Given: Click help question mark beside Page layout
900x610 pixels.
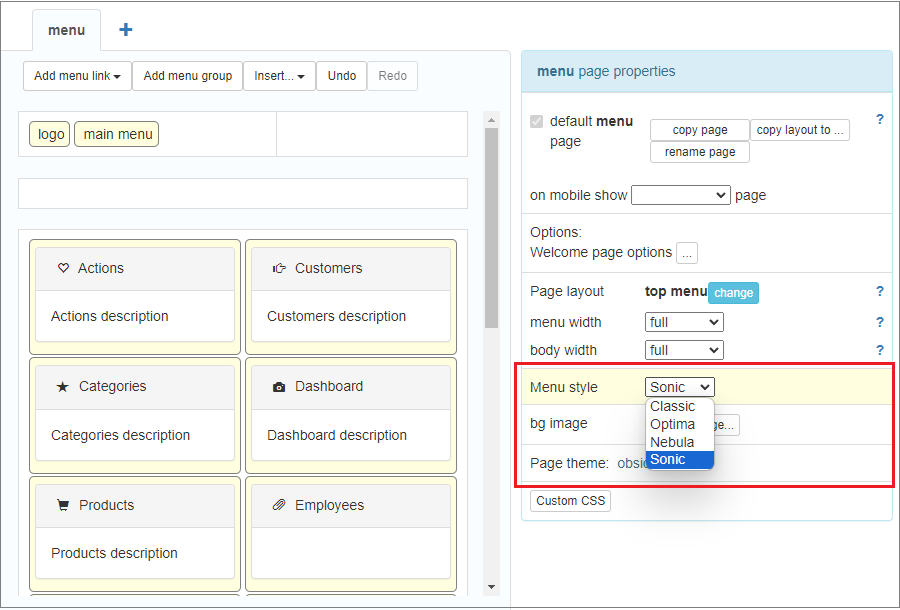Looking at the screenshot, I should click(x=880, y=292).
